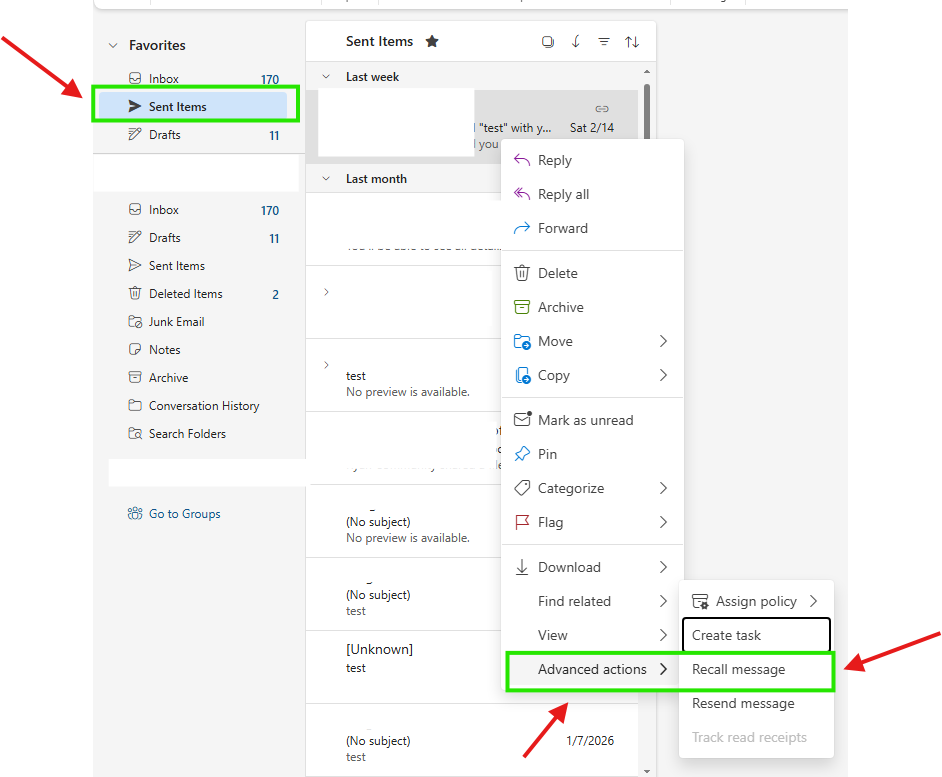Image resolution: width=942 pixels, height=777 pixels.
Task: Open Inbox under Favorites
Action: point(195,79)
